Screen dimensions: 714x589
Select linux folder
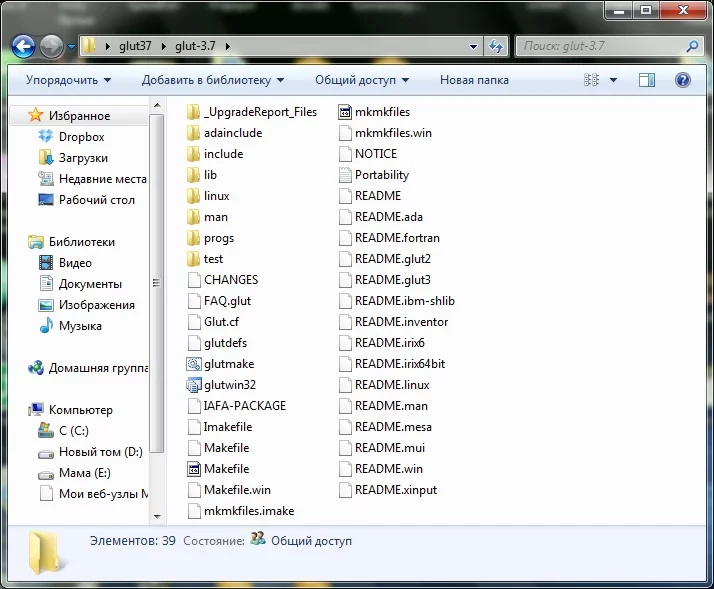tap(208, 196)
